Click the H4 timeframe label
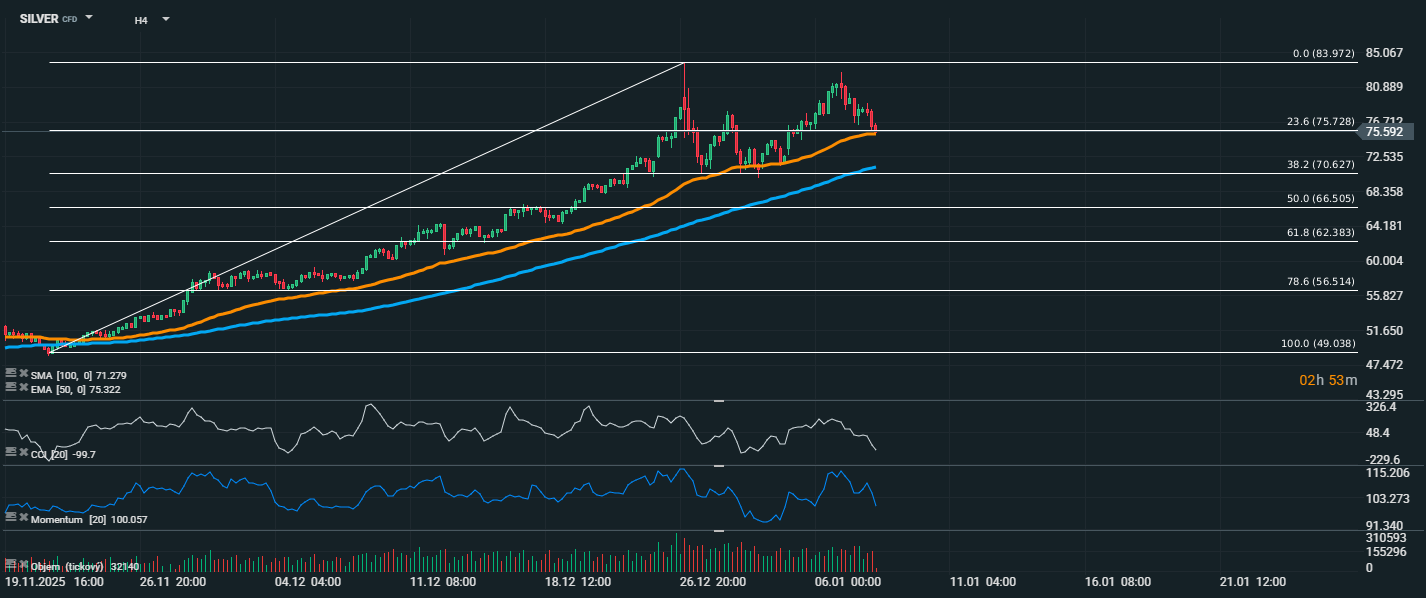This screenshot has height=598, width=1426. pos(141,19)
